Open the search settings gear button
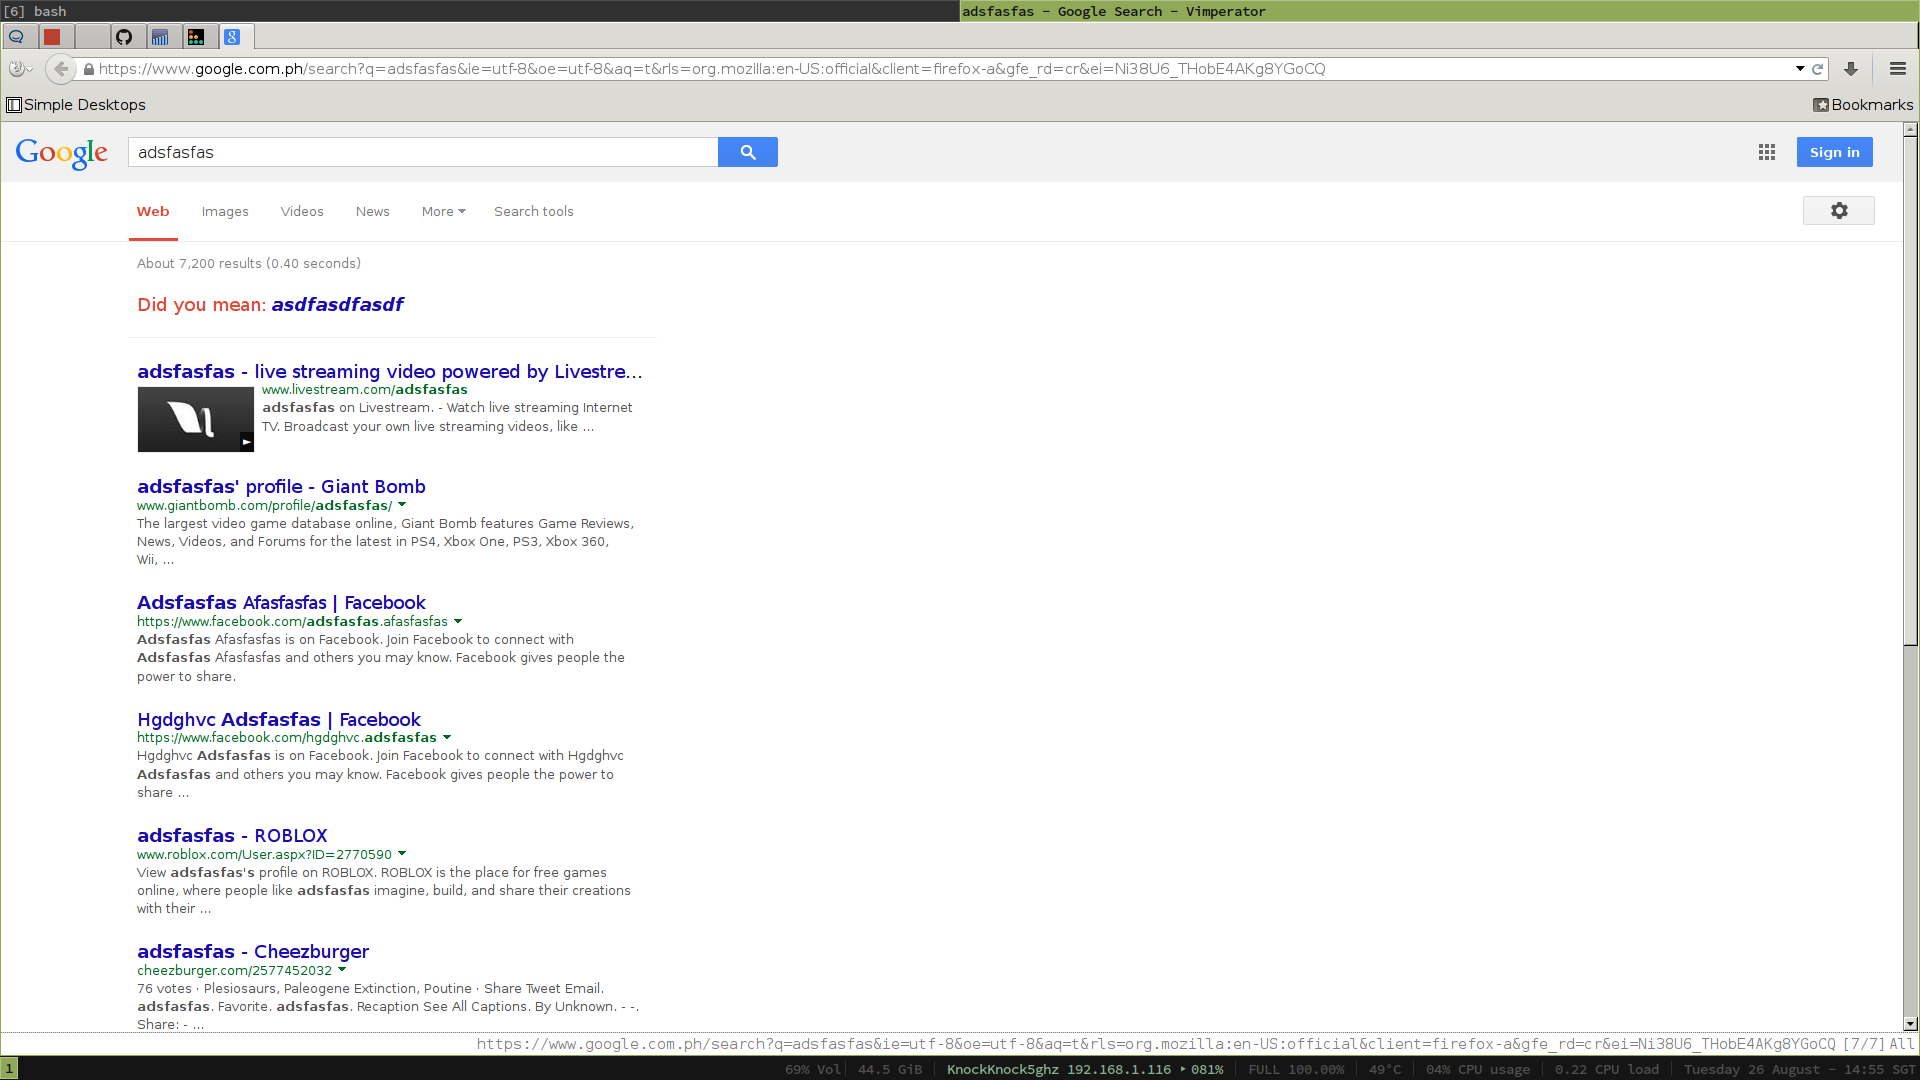This screenshot has height=1080, width=1920. coord(1839,211)
